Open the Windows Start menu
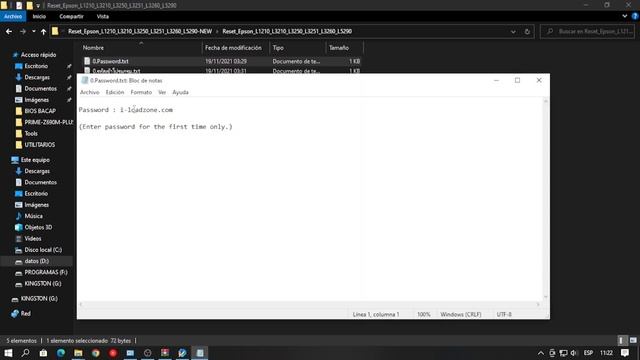This screenshot has width=640, height=360. tap(8, 353)
